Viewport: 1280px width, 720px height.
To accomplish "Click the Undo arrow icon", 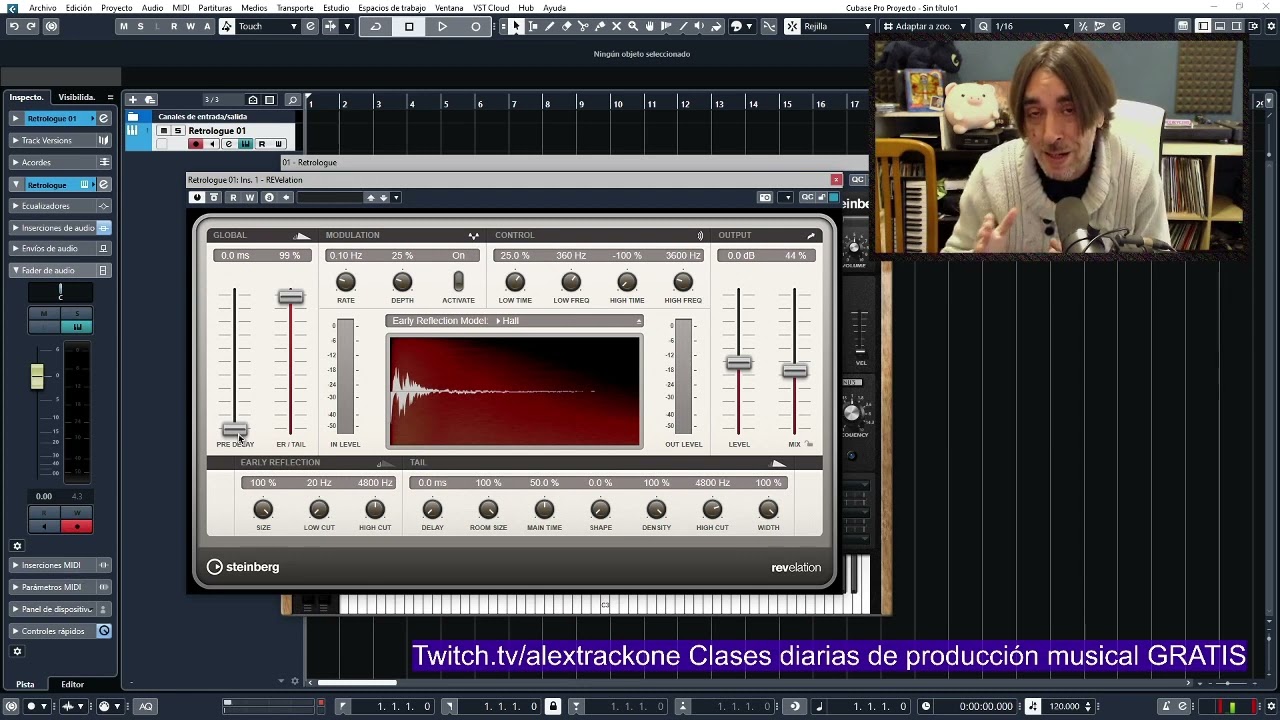I will (14, 26).
